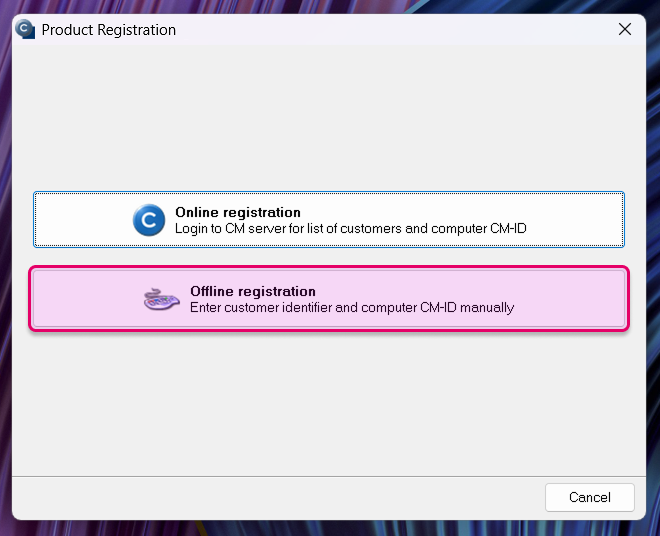Click blank space left of keyboard icon

point(88,299)
